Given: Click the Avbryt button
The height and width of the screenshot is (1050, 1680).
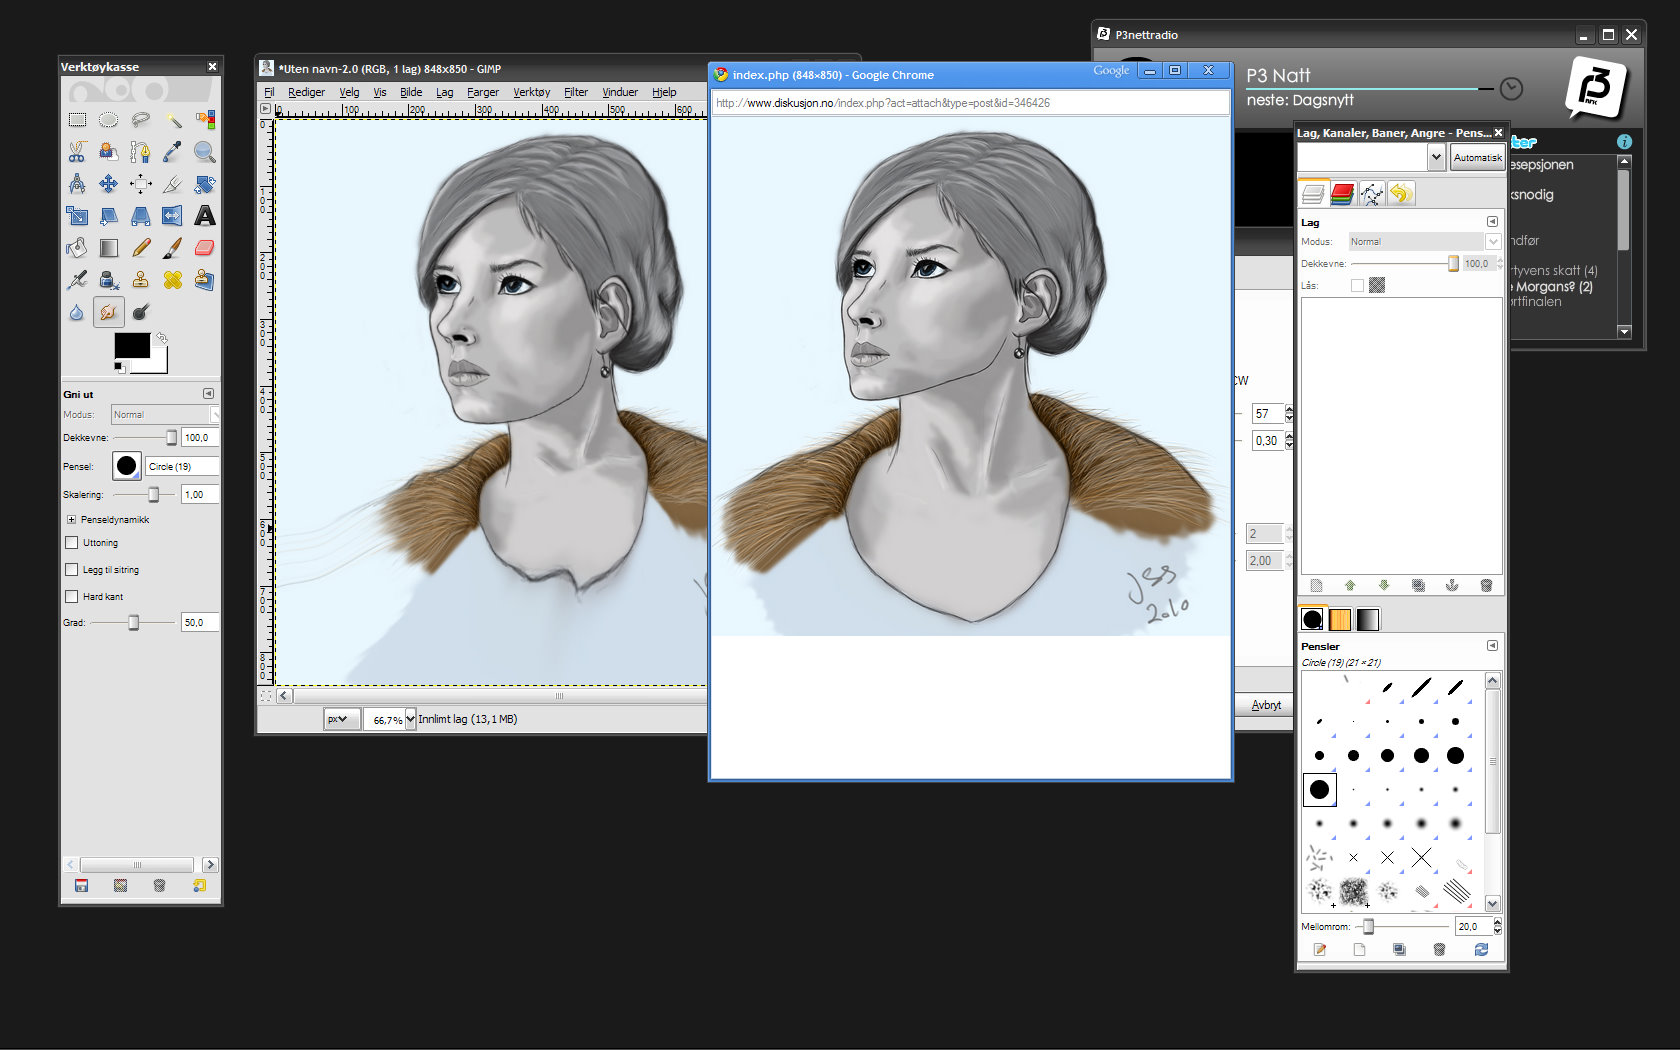Looking at the screenshot, I should click(1266, 705).
